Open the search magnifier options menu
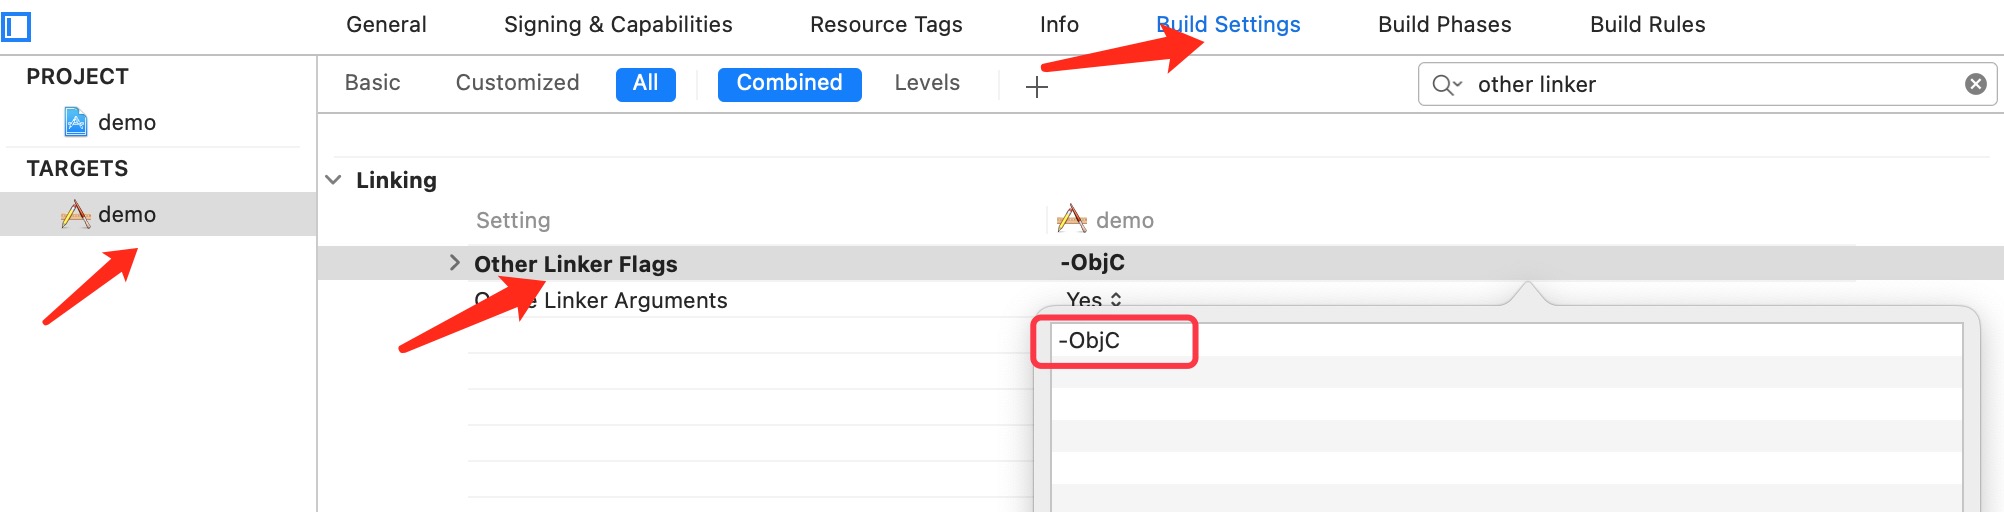 [1446, 85]
